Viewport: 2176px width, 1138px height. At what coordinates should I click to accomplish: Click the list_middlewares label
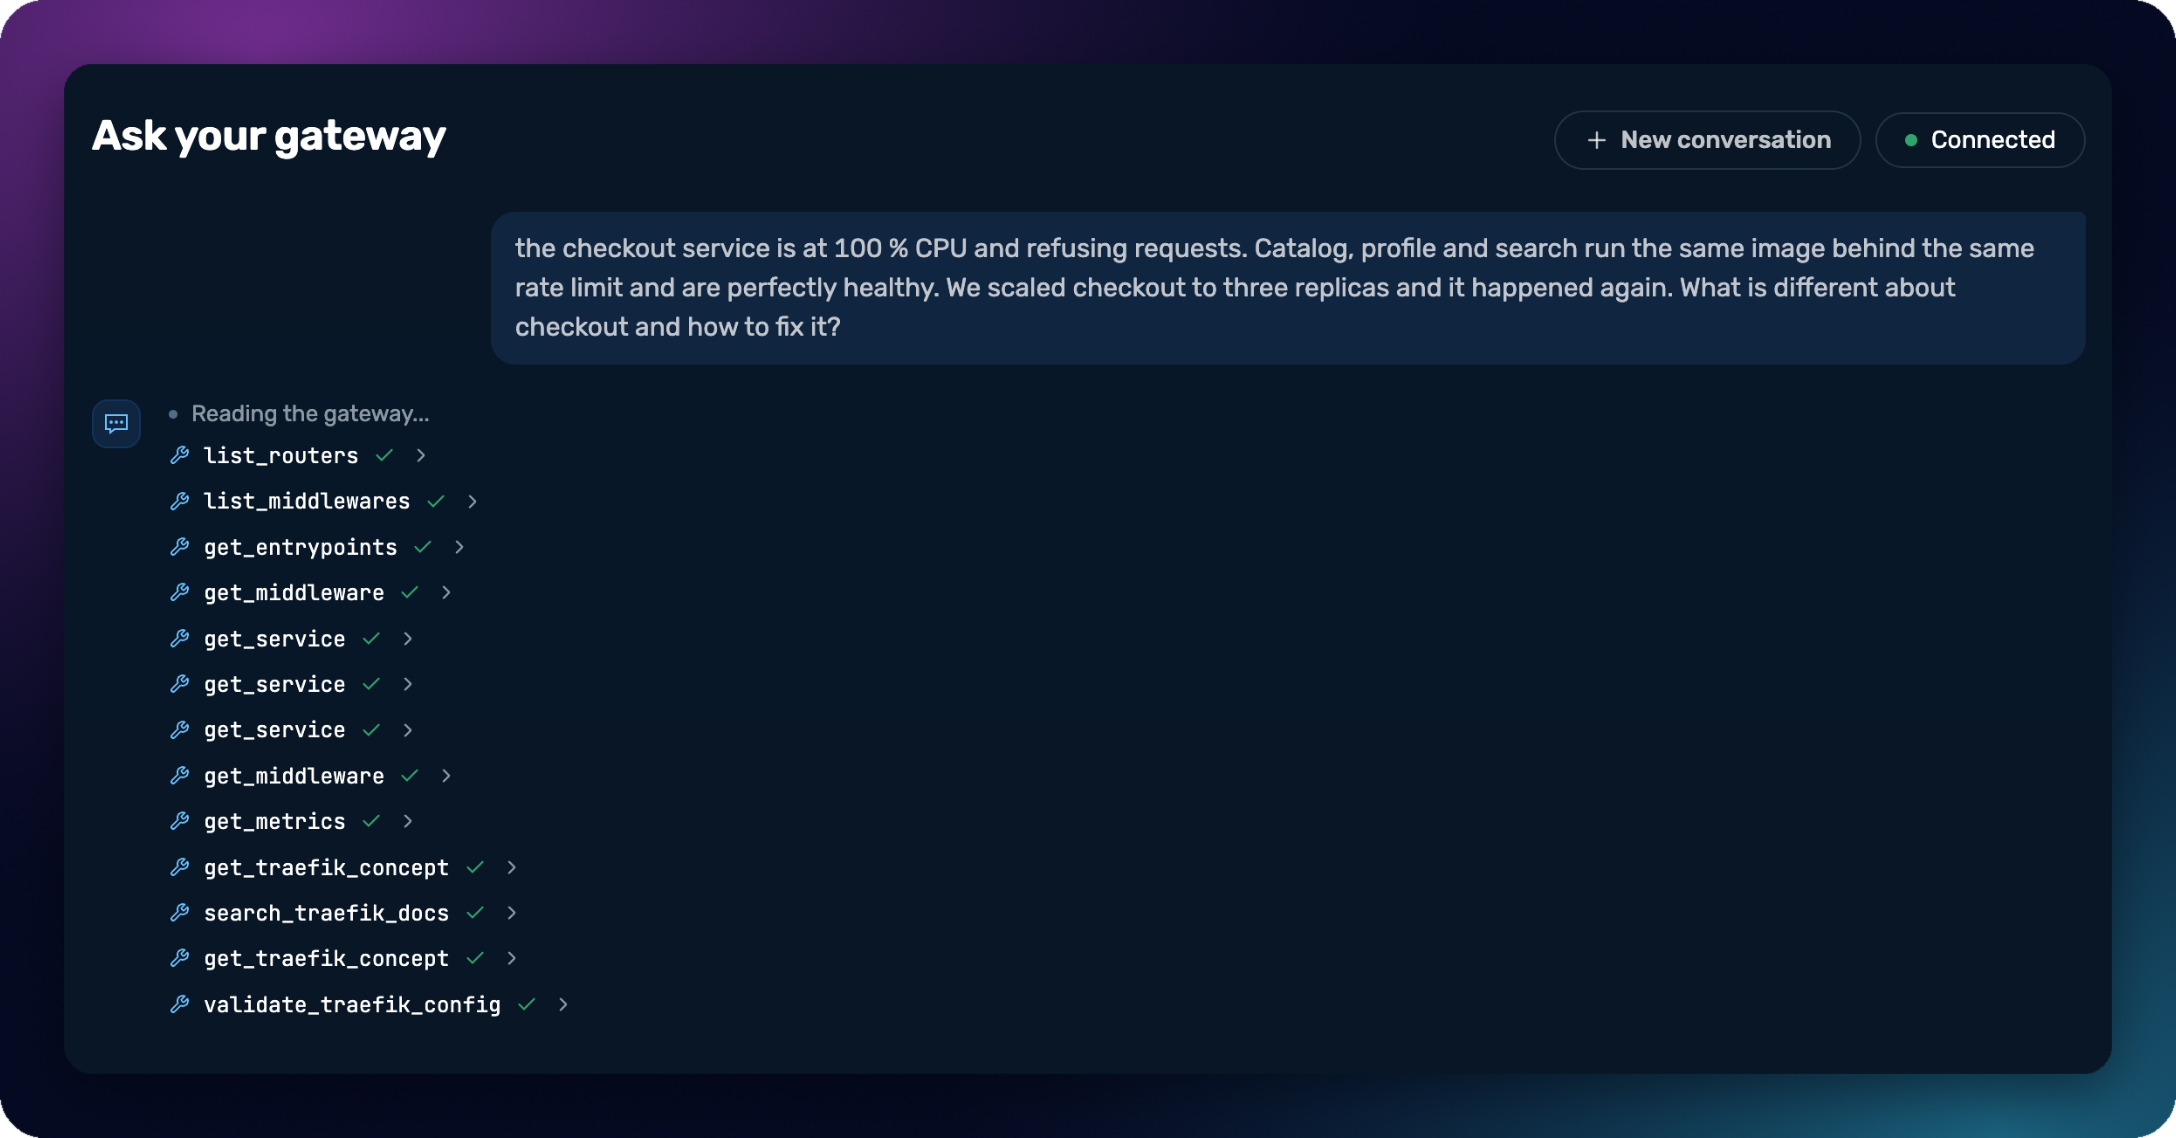(307, 501)
